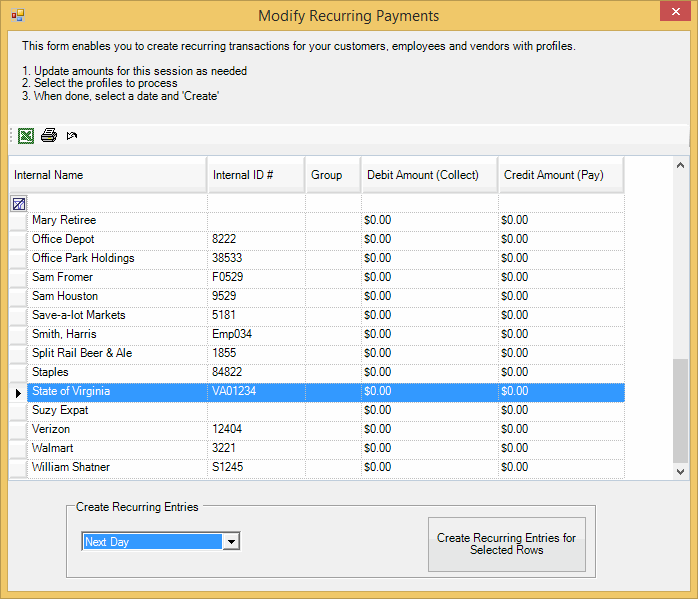
Task: Click the filter row icon under Internal Name
Action: (19, 203)
